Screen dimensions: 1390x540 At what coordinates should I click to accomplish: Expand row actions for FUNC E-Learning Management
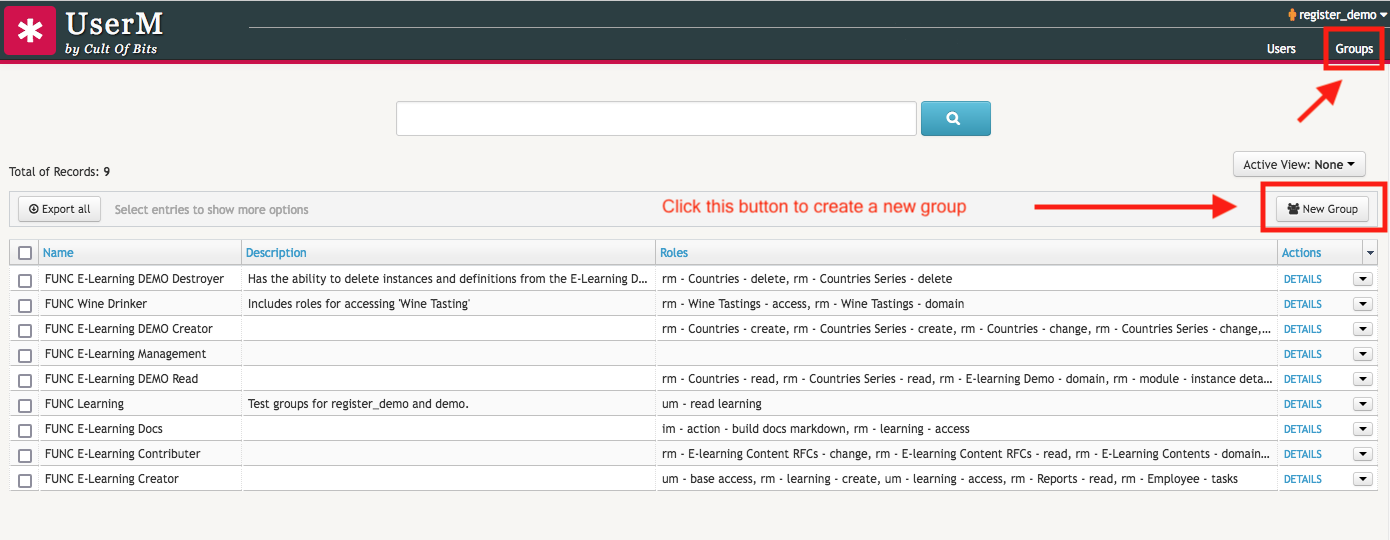click(x=1362, y=354)
